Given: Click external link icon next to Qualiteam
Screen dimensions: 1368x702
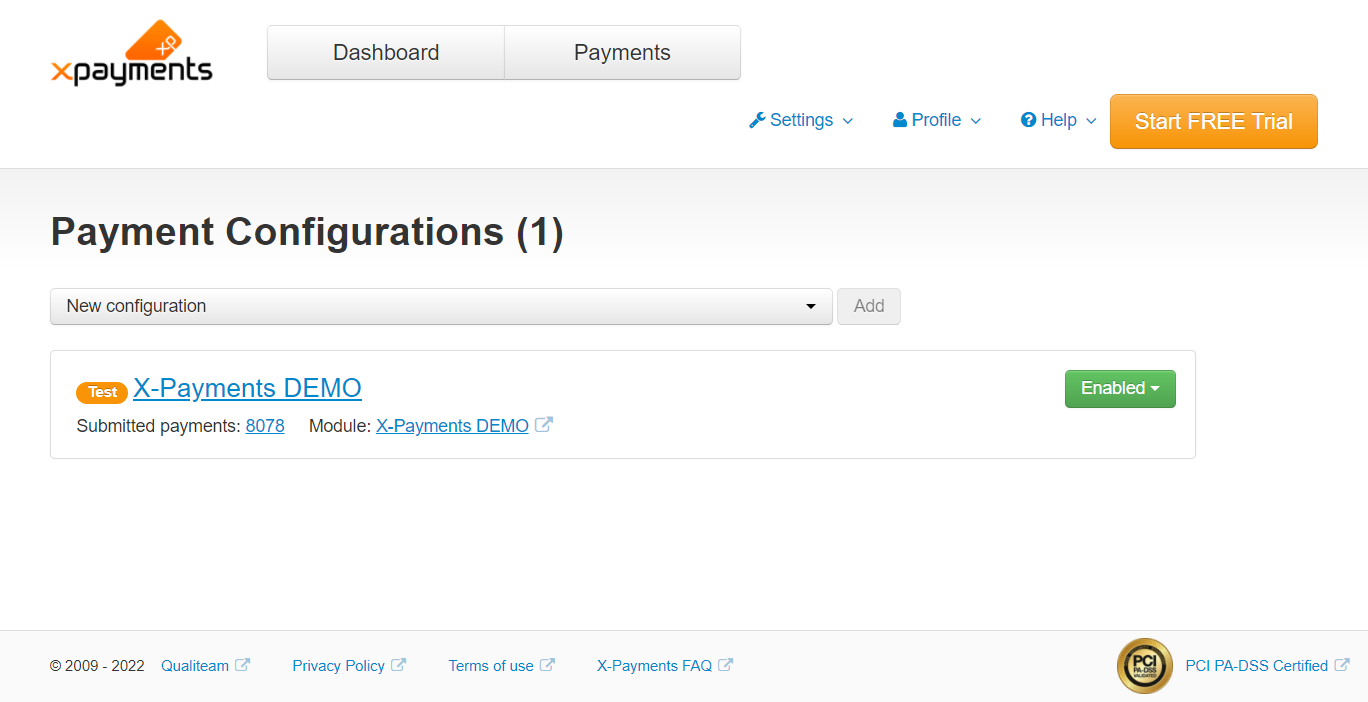Looking at the screenshot, I should coord(242,665).
